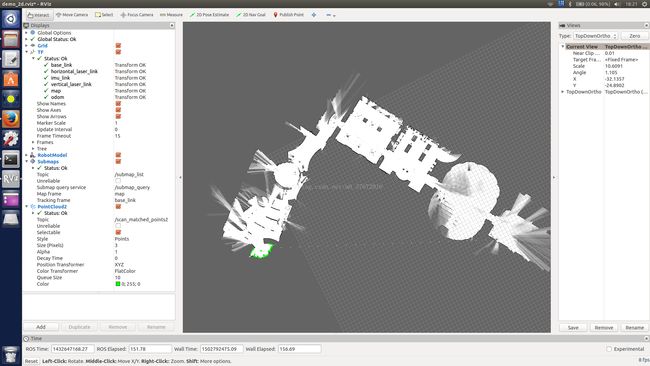Click the battery indicator in top bar
Image resolution: width=650 pixels, height=366 pixels.
(592, 4)
